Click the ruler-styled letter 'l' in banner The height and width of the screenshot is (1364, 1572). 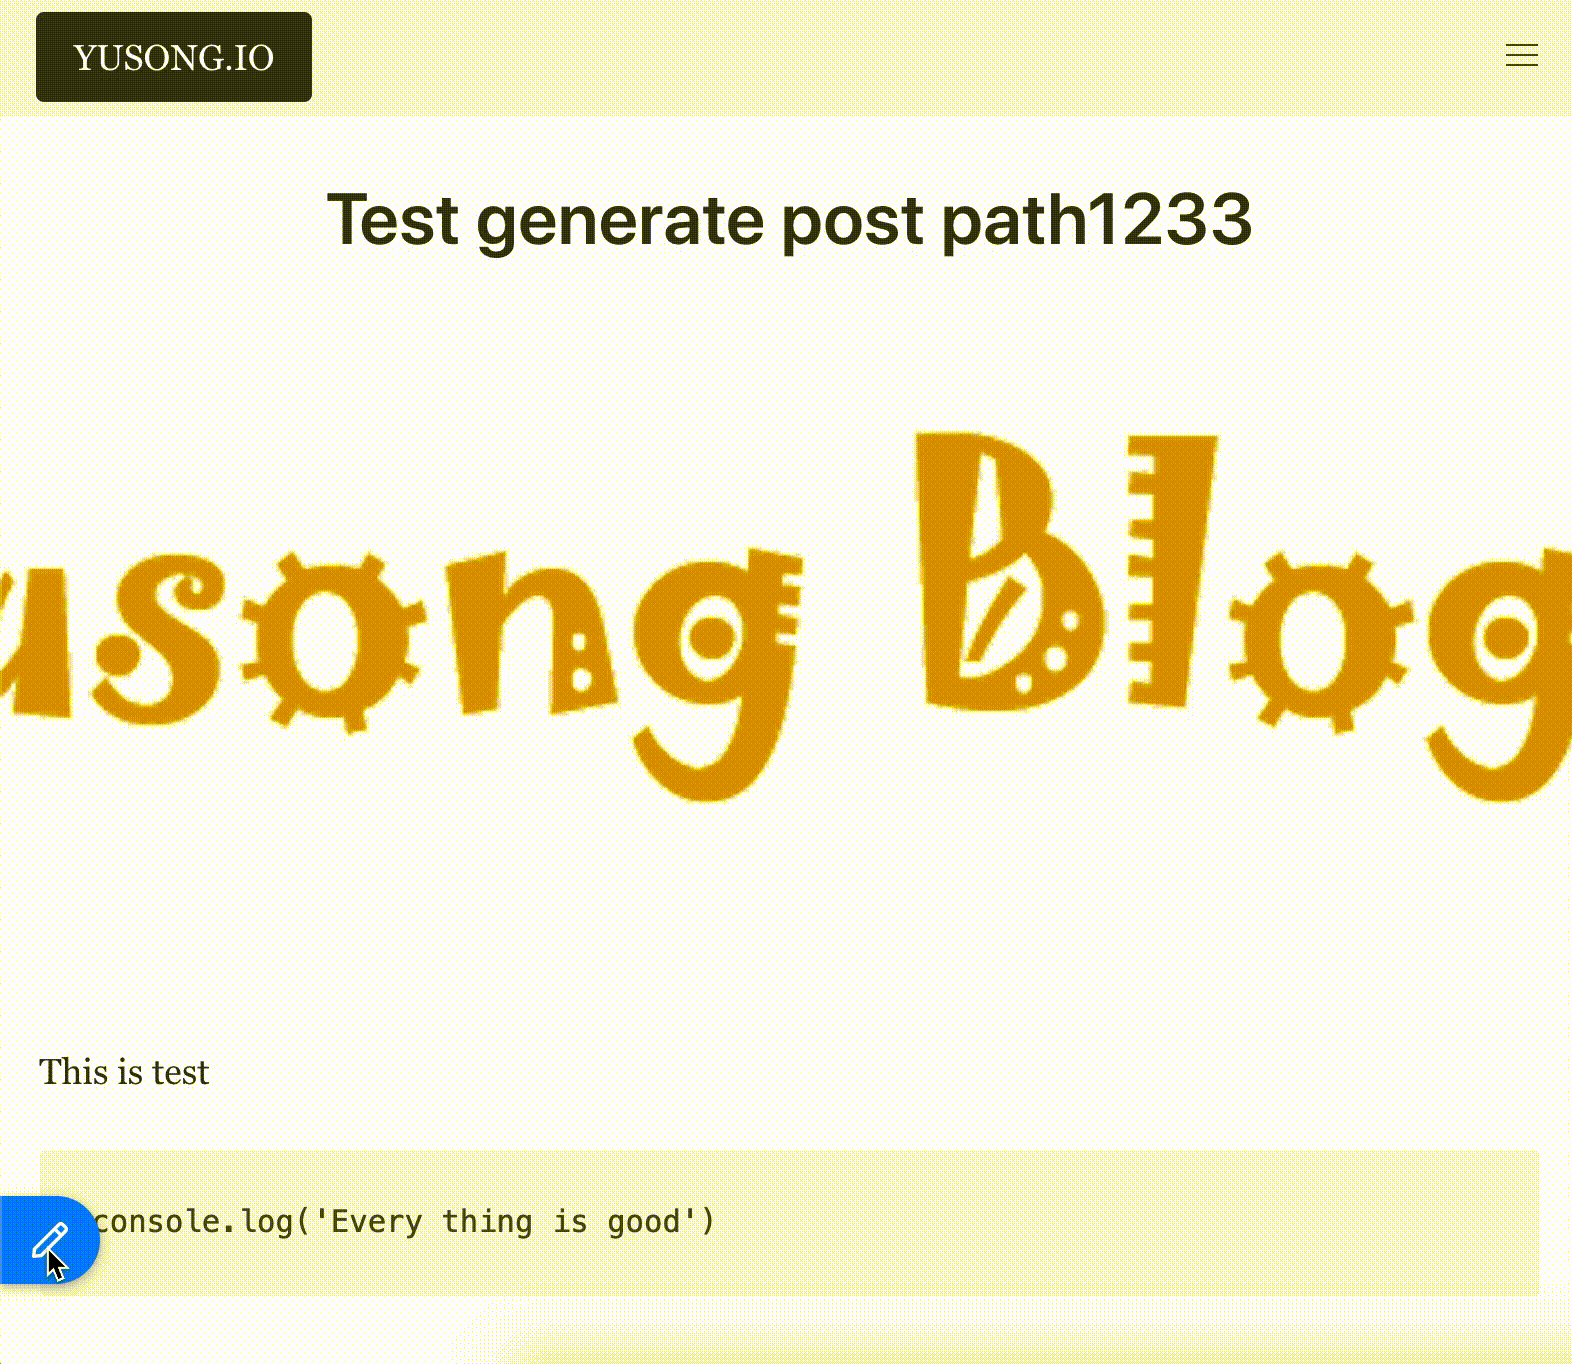pyautogui.click(x=1171, y=570)
